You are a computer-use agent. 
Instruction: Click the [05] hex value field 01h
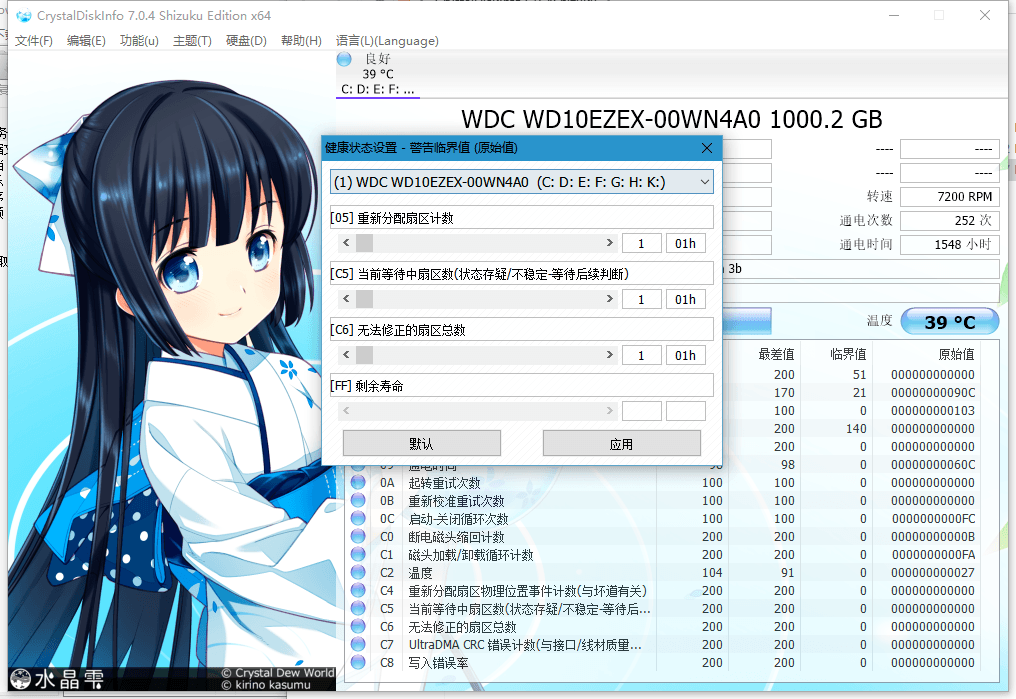pos(686,244)
